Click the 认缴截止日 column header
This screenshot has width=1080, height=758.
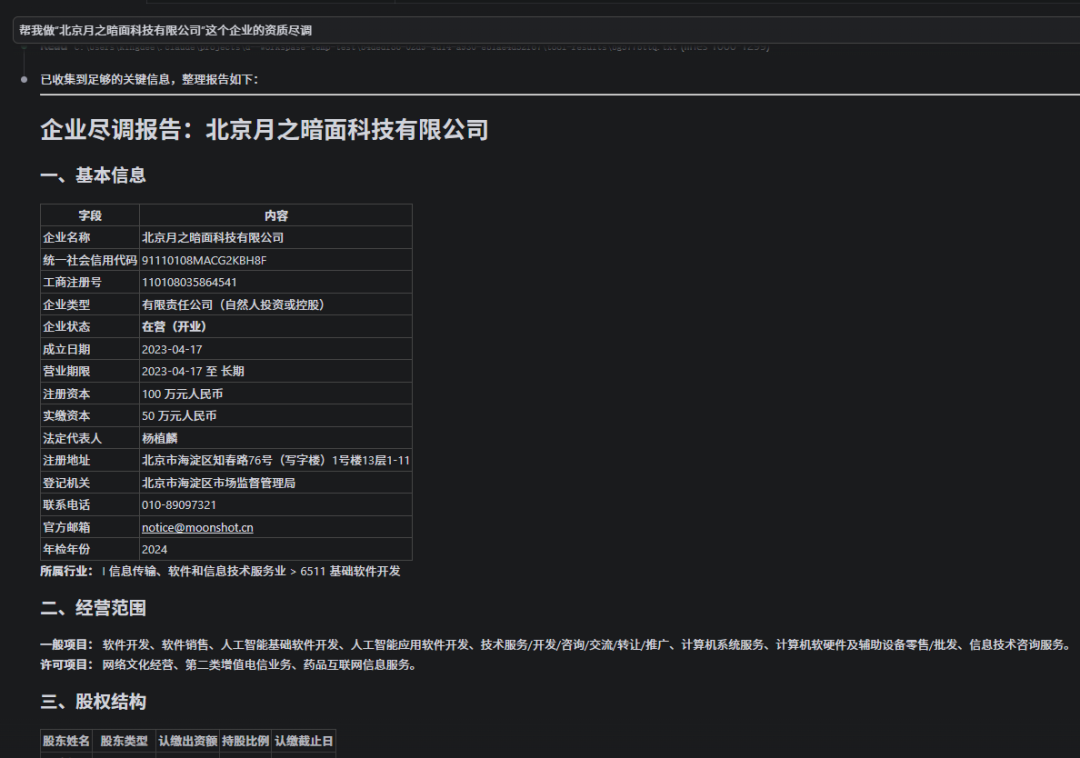[303, 741]
